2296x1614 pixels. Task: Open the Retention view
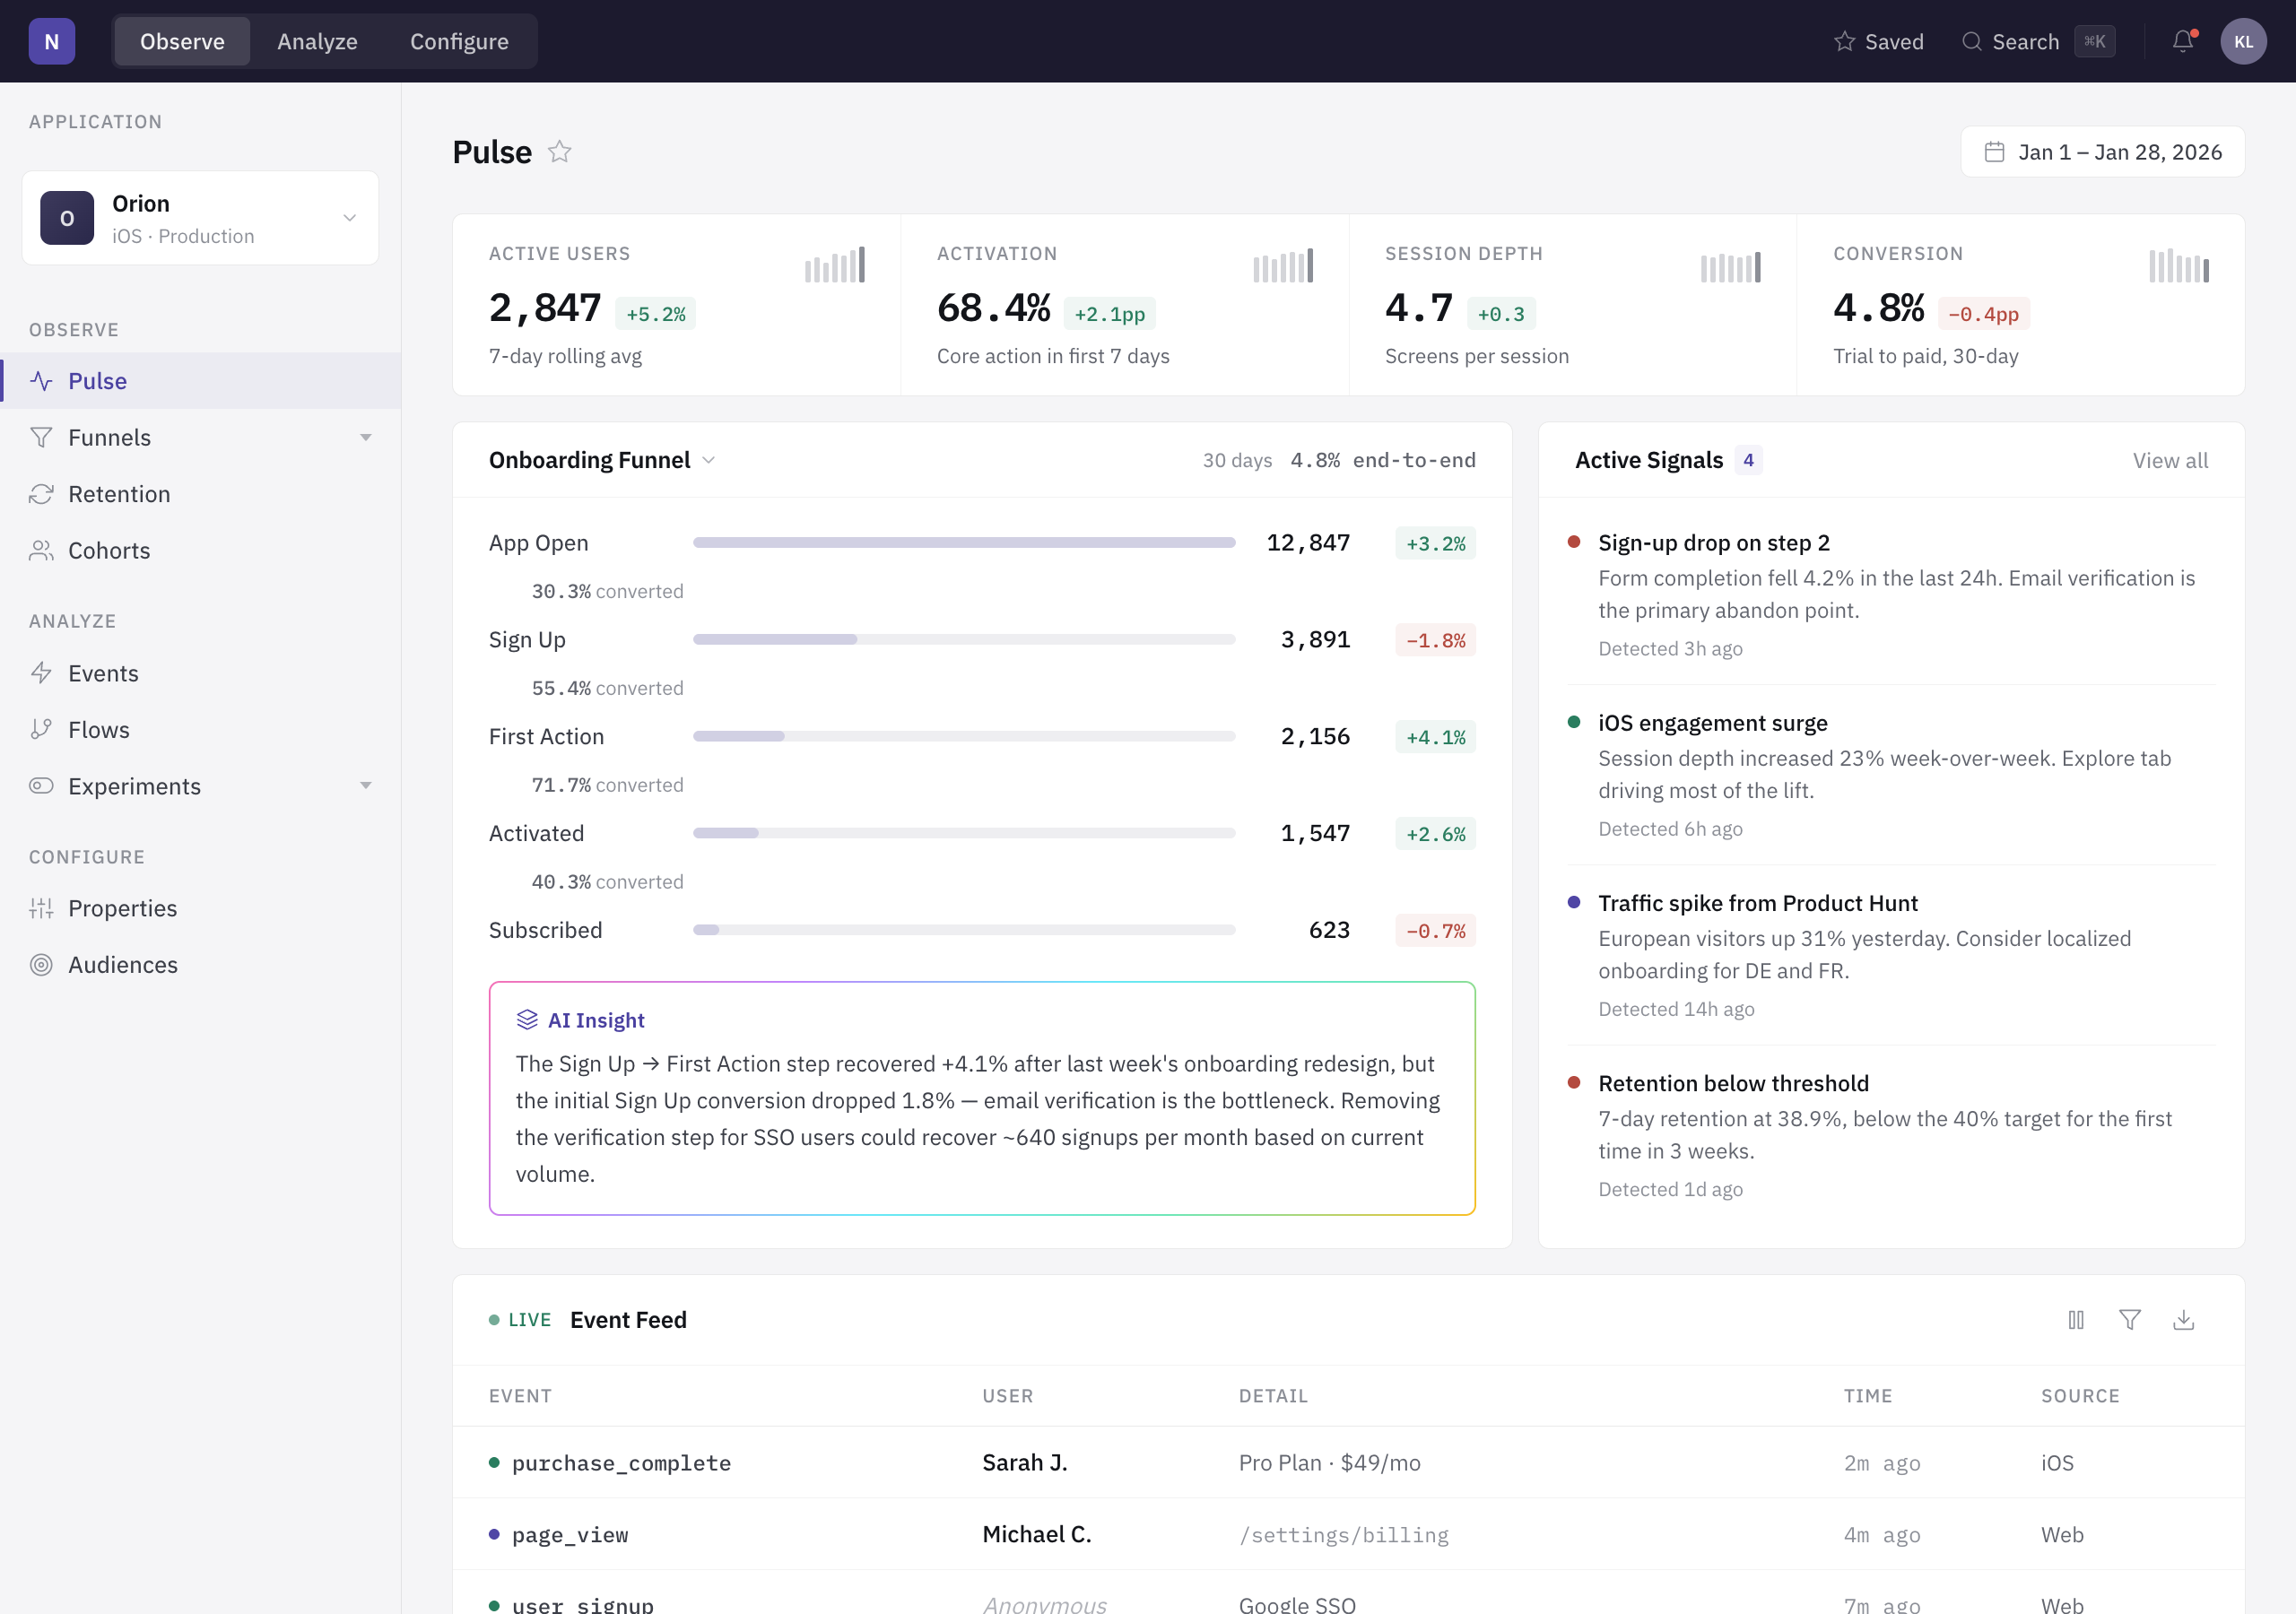click(x=119, y=494)
